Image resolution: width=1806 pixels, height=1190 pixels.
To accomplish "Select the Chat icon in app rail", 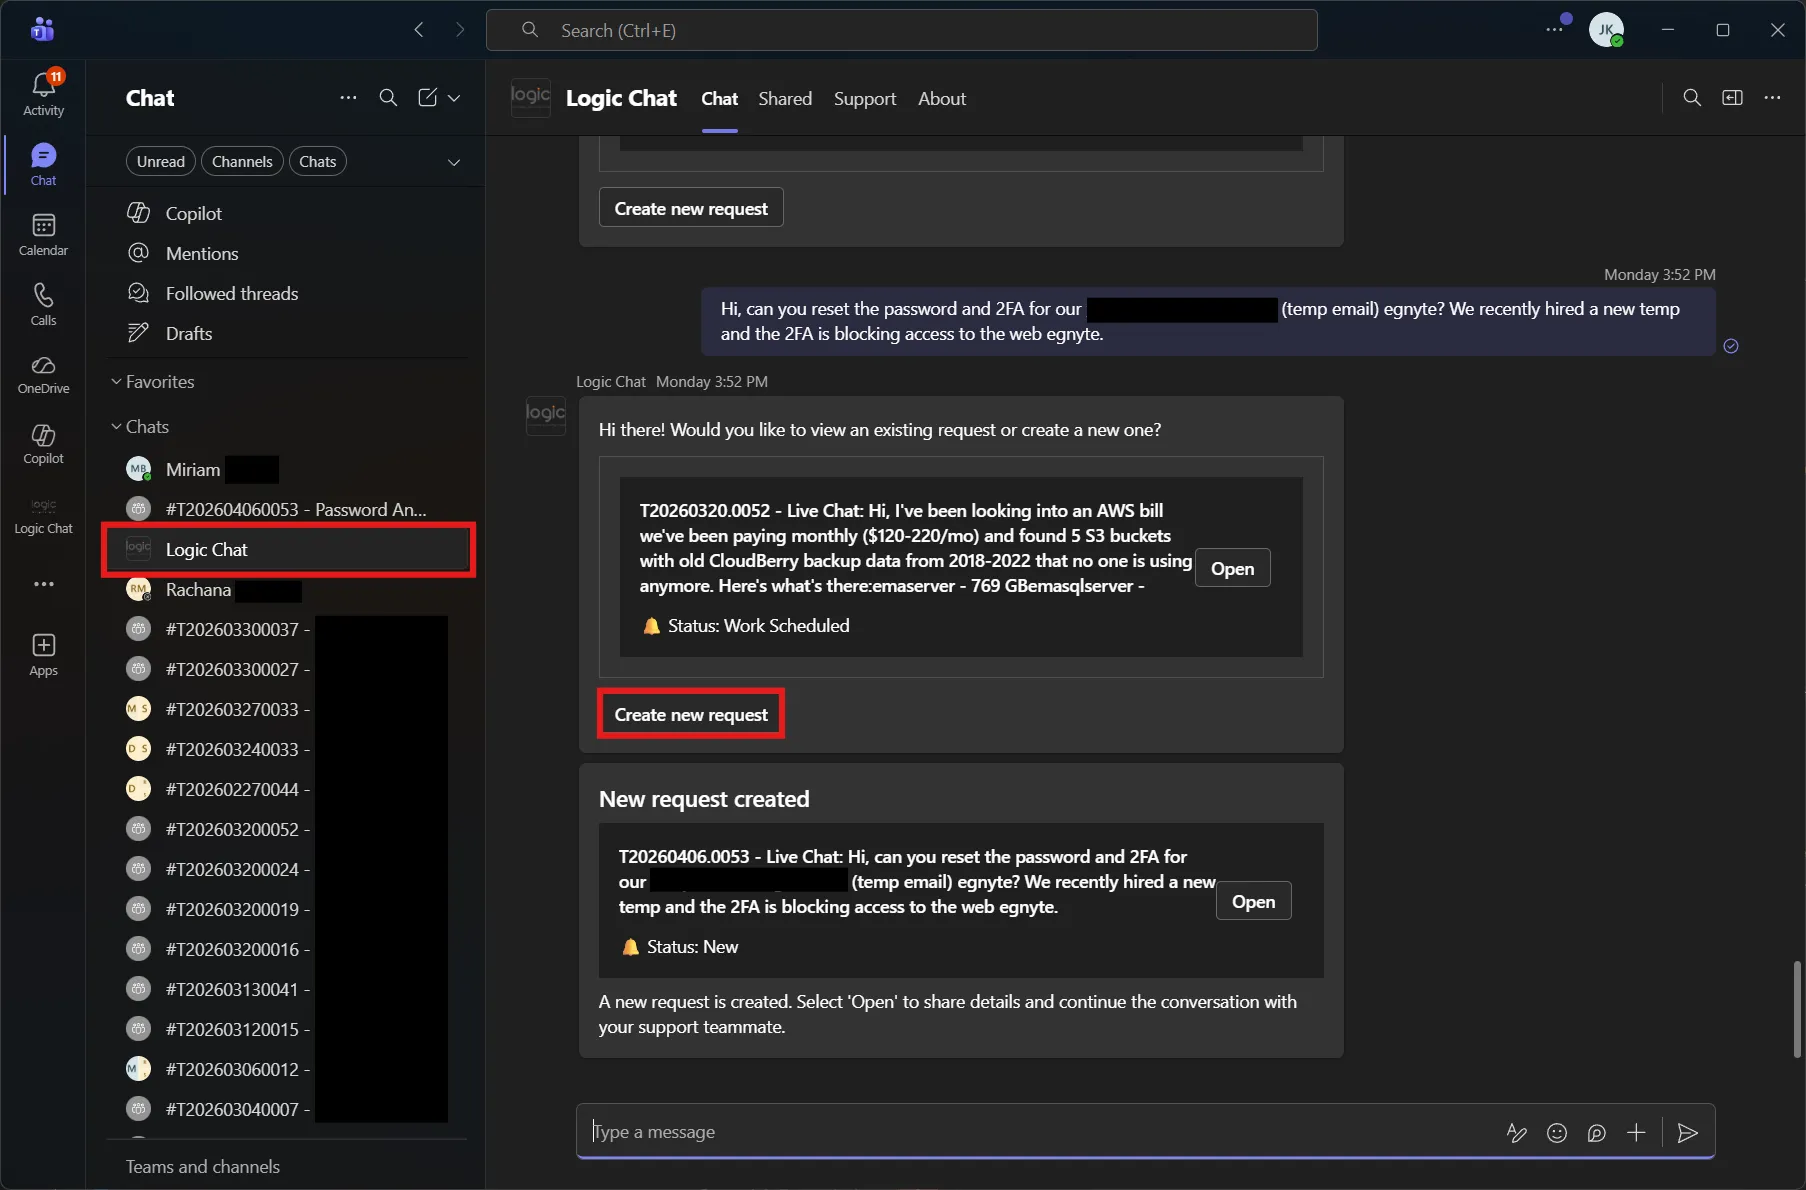I will click(43, 165).
